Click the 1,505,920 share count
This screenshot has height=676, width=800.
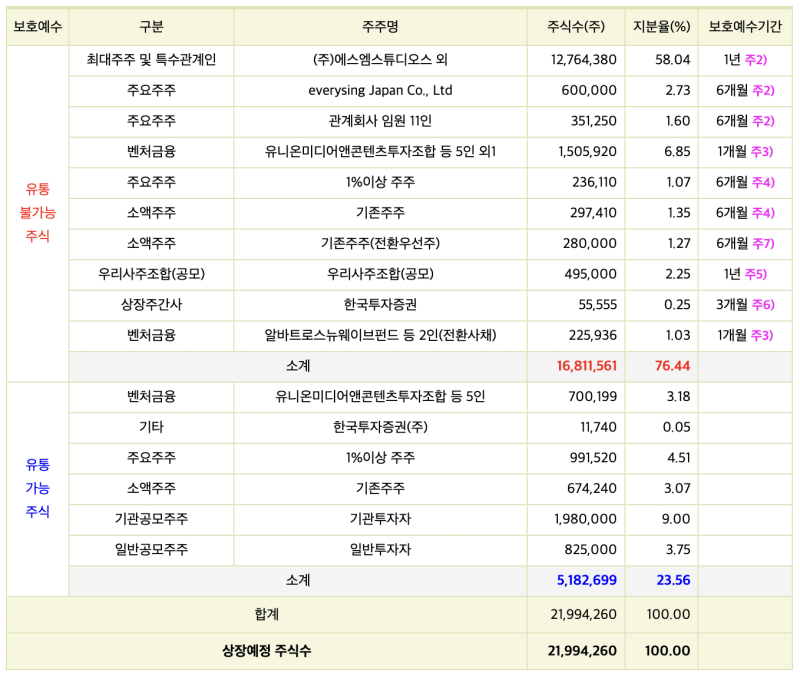pos(587,152)
